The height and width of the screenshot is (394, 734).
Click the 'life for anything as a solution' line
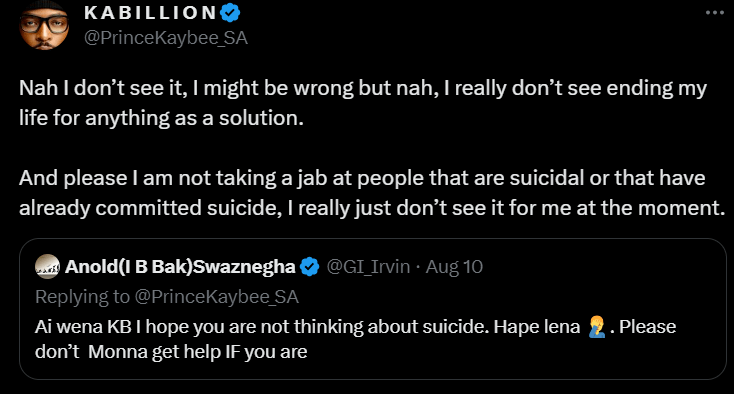tap(161, 118)
